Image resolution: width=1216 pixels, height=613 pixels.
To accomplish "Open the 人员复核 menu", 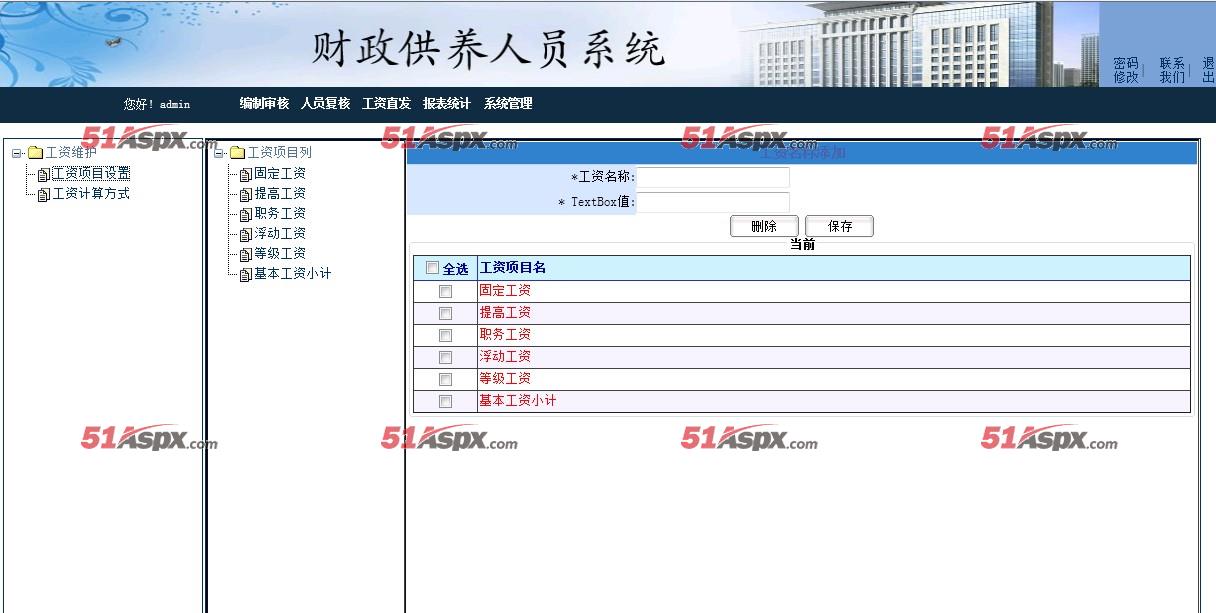I will tap(325, 103).
